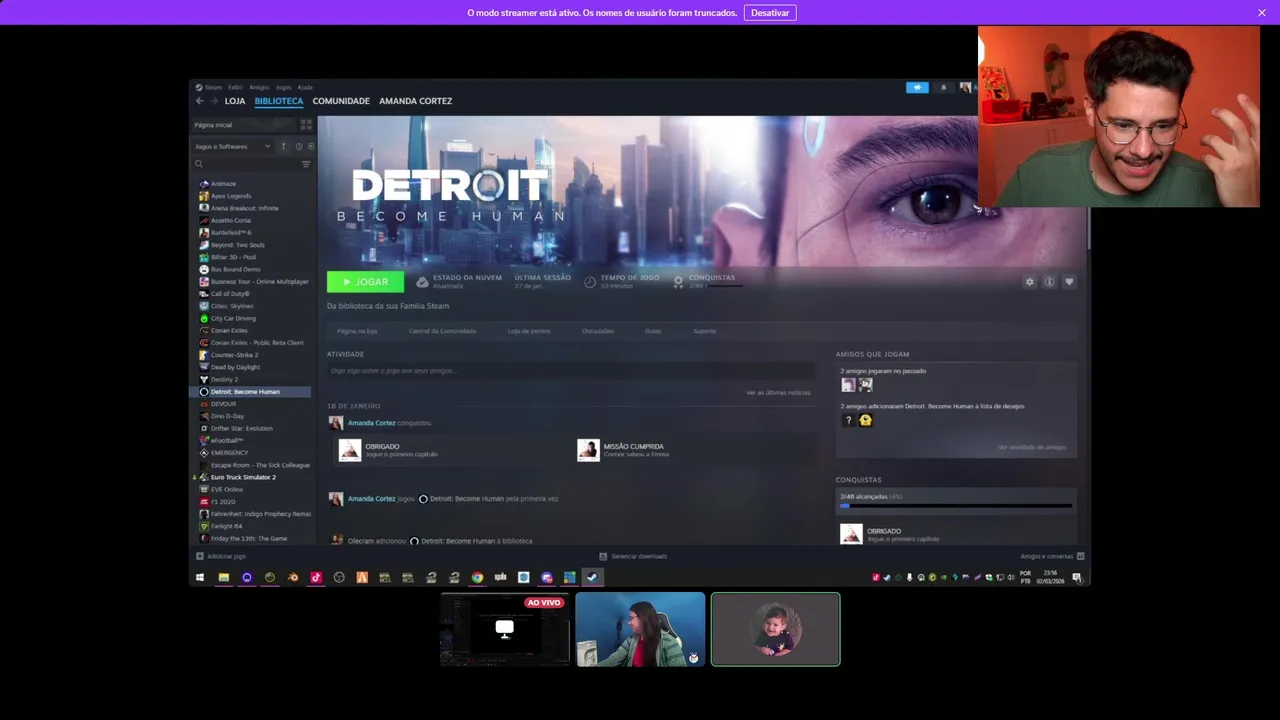Open the Guias tab
This screenshot has height=720, width=1280.
click(653, 331)
